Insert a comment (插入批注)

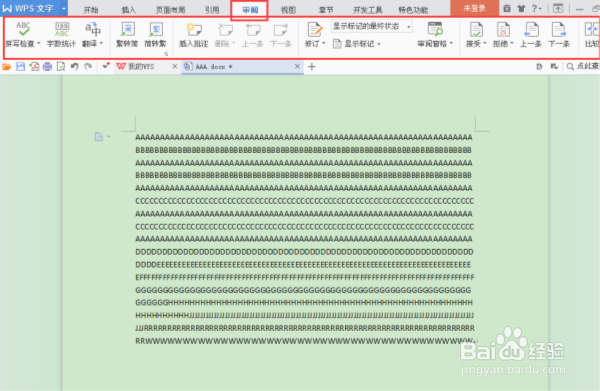(194, 34)
